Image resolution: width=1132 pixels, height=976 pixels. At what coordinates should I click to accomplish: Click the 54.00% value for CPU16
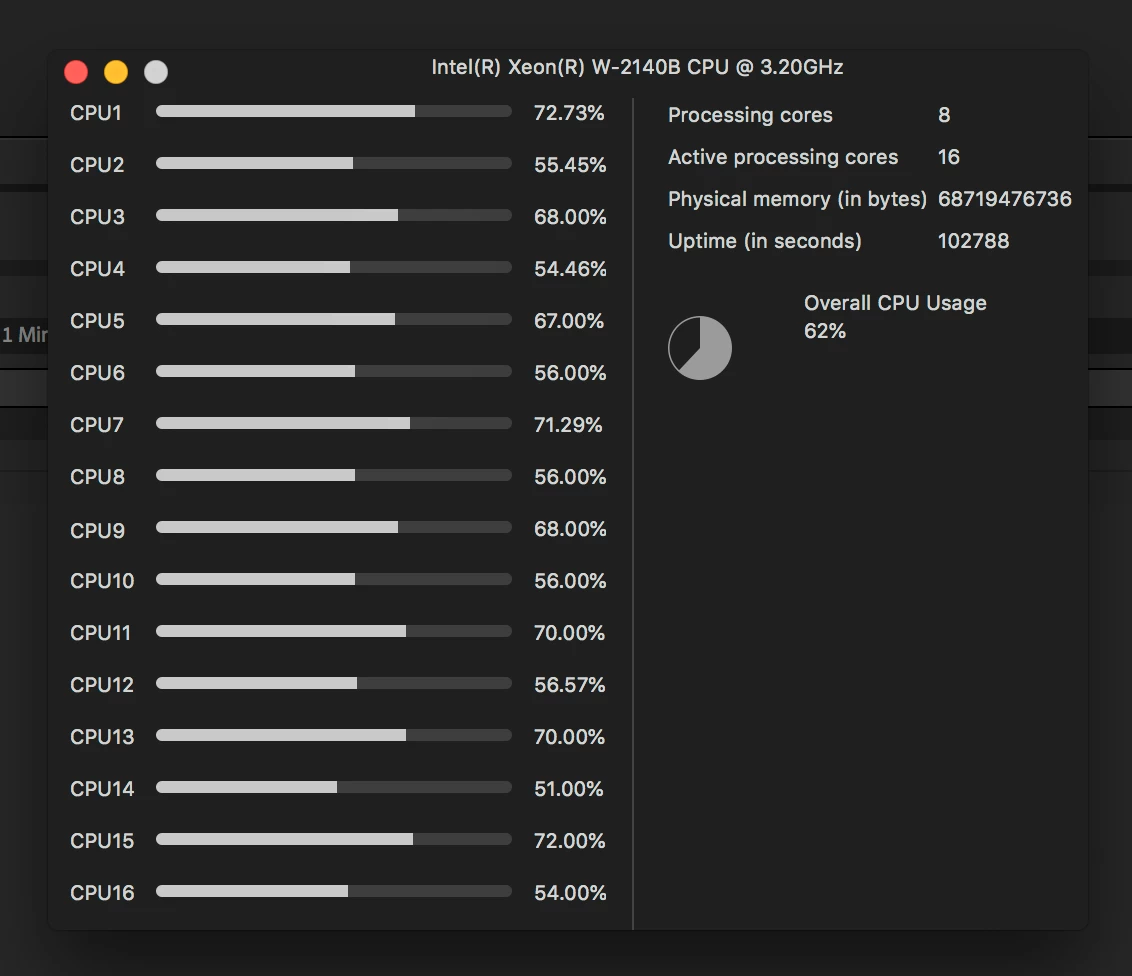pos(570,893)
